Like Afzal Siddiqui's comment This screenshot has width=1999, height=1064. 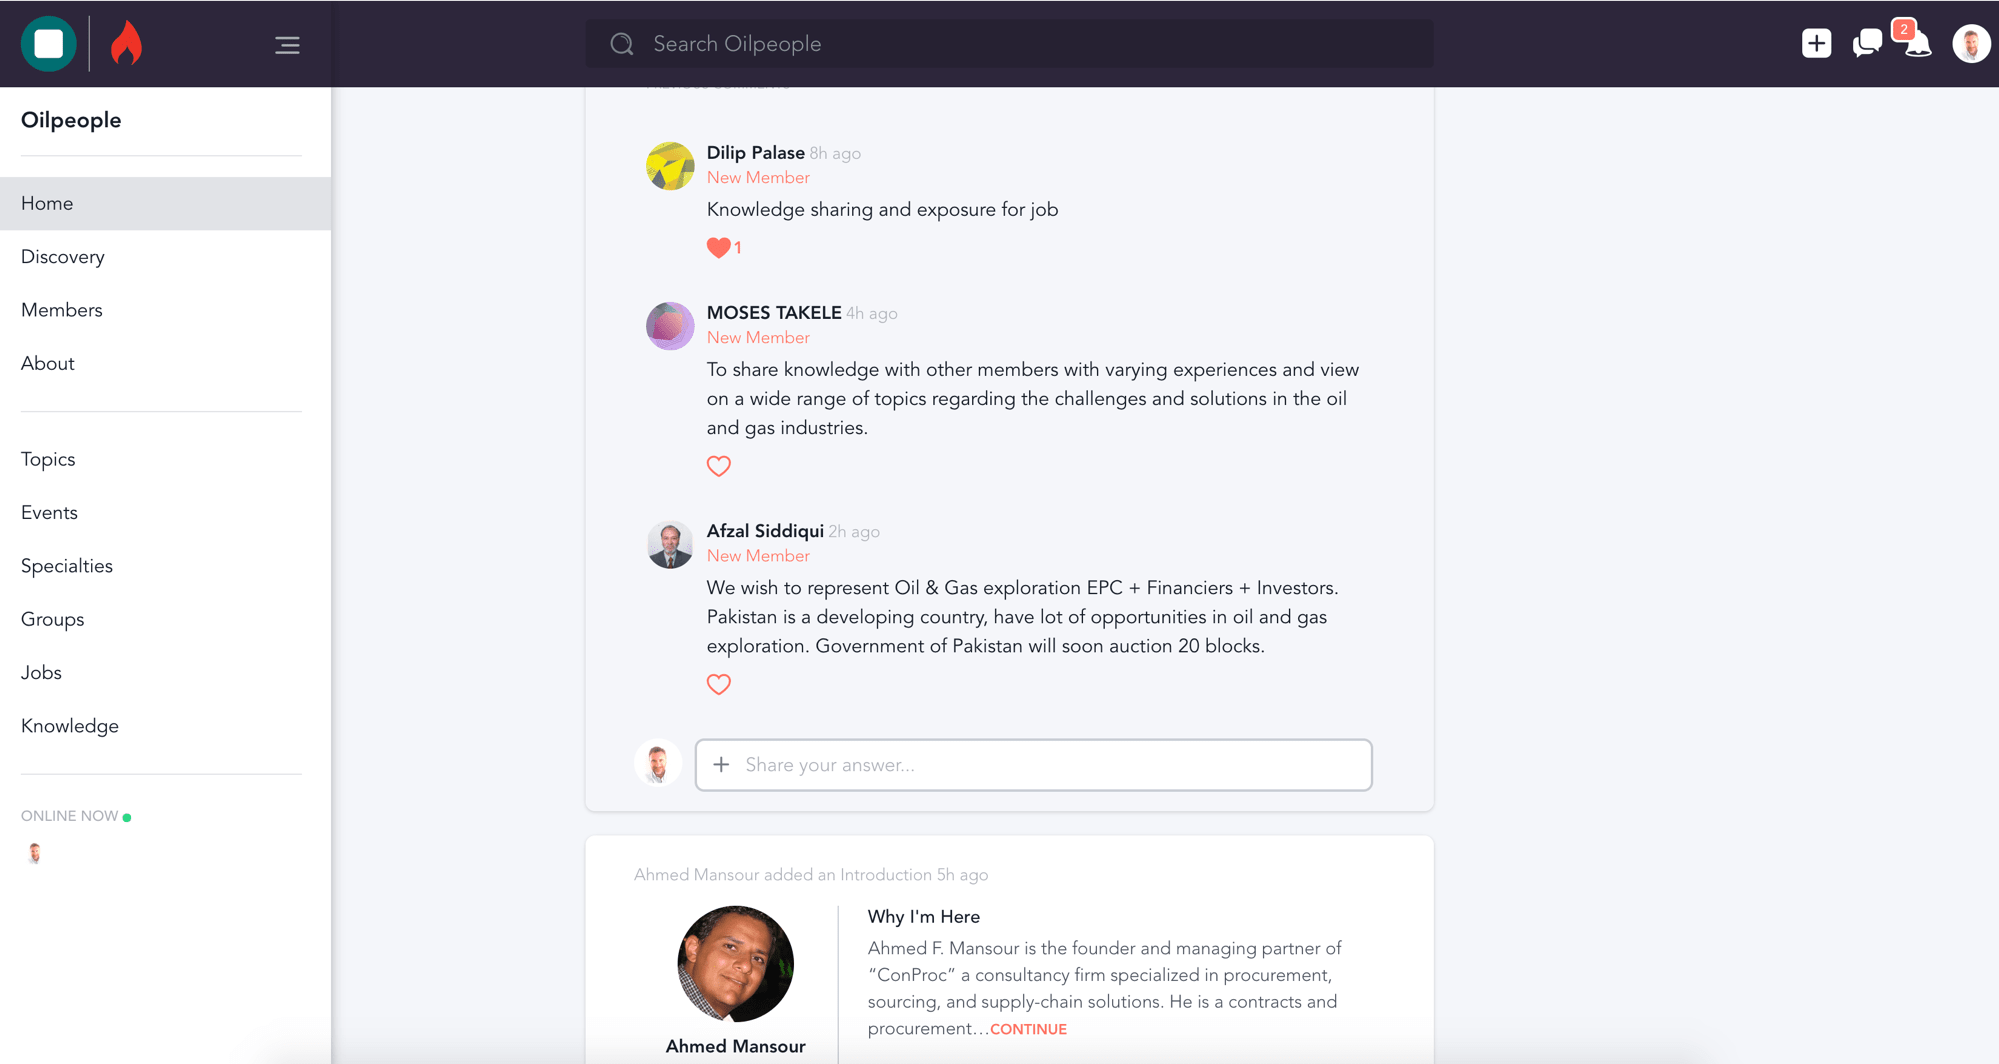pyautogui.click(x=718, y=684)
